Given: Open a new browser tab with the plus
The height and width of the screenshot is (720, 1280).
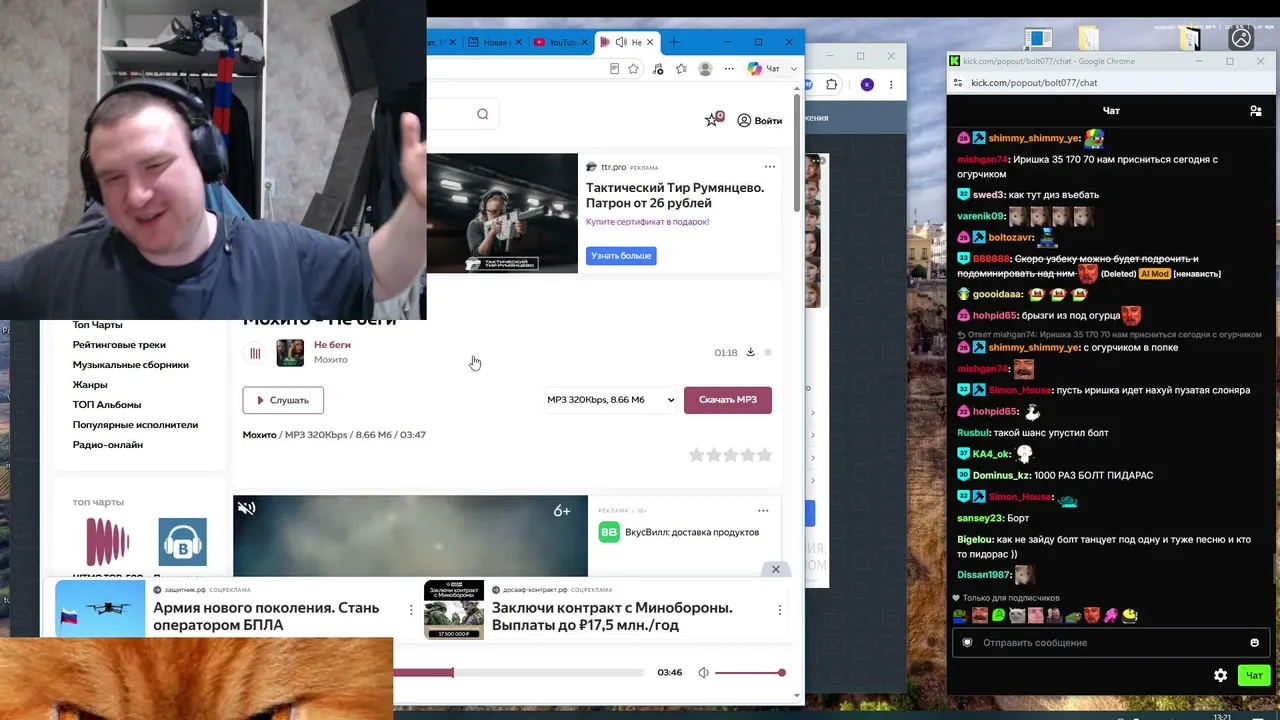Looking at the screenshot, I should (673, 42).
